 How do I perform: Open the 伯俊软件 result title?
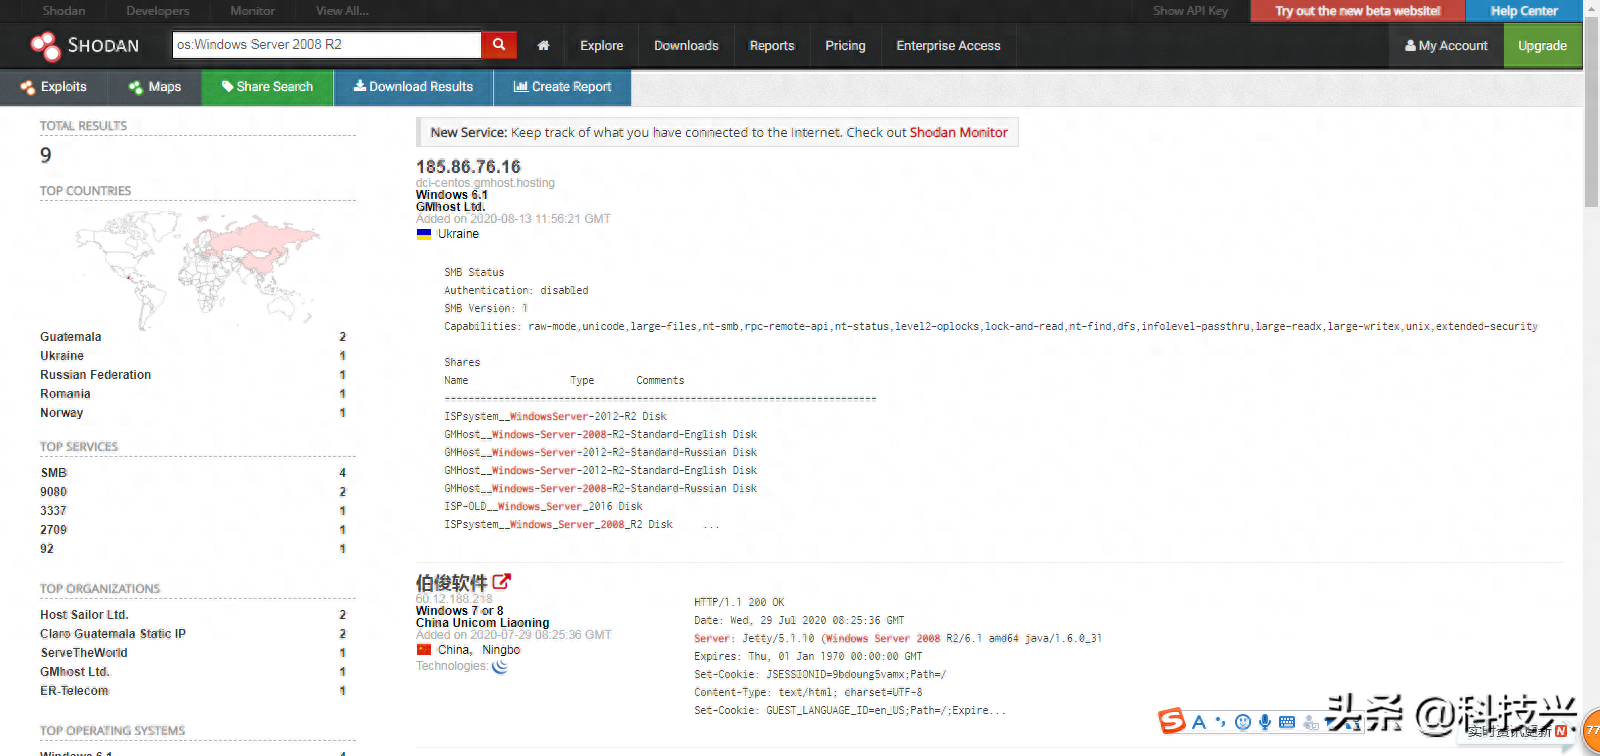451,583
